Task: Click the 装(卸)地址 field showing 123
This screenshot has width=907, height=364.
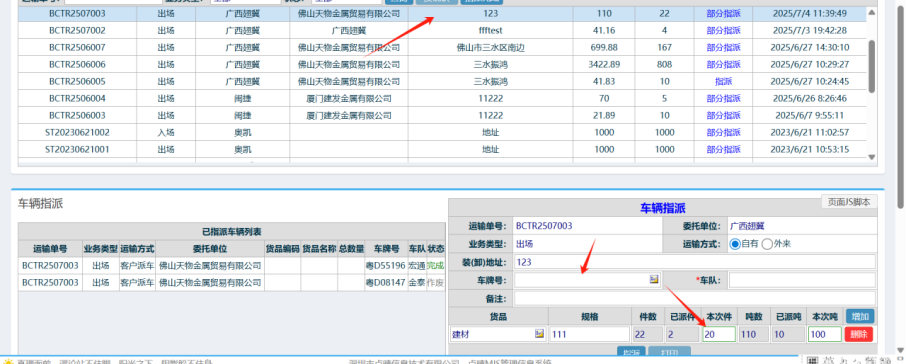Action: point(695,262)
